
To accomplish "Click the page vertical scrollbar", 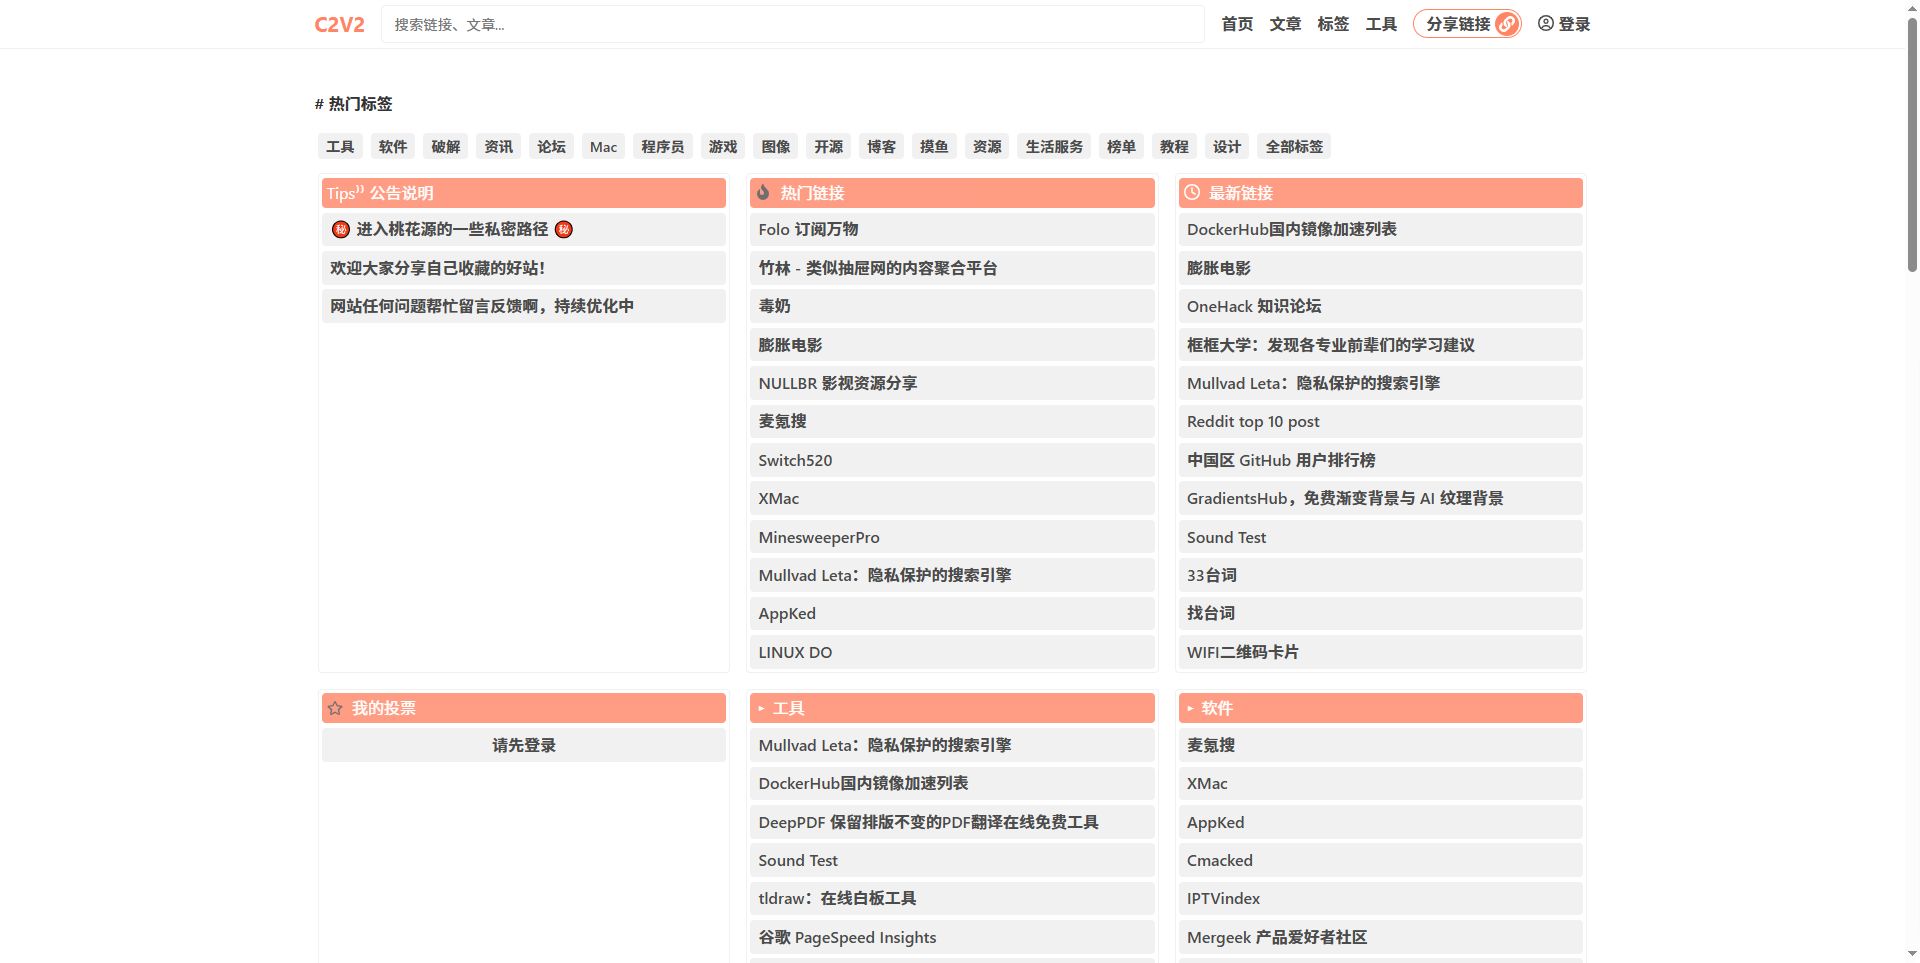I will coord(1912,150).
